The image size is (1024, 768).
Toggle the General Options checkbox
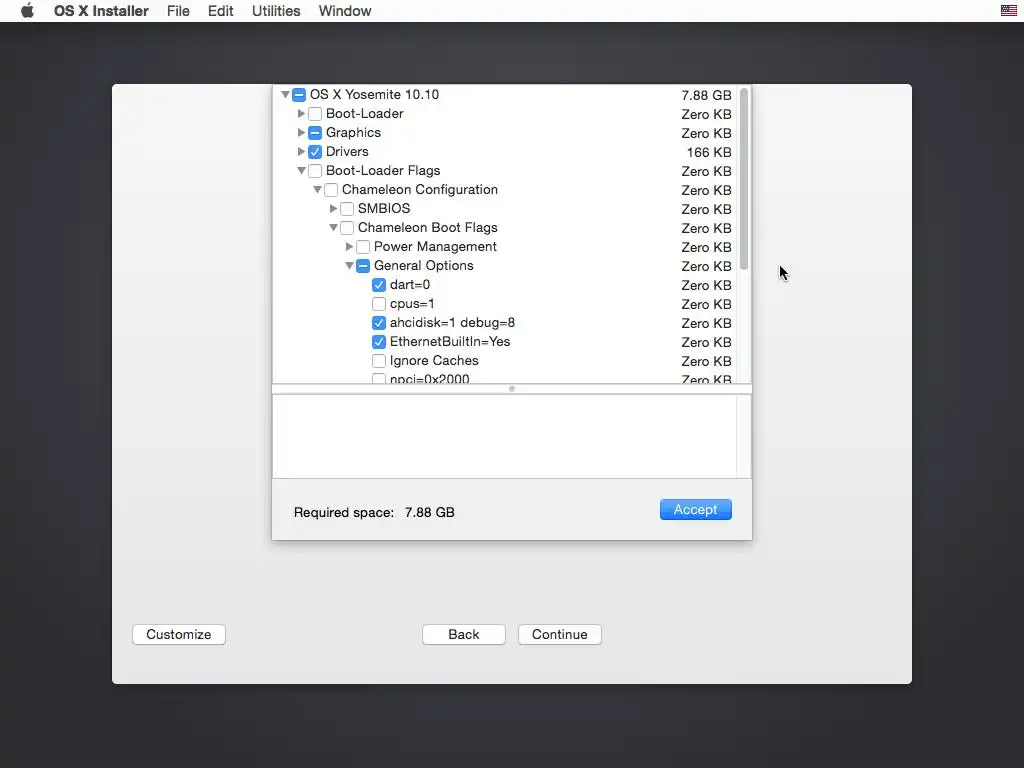363,266
